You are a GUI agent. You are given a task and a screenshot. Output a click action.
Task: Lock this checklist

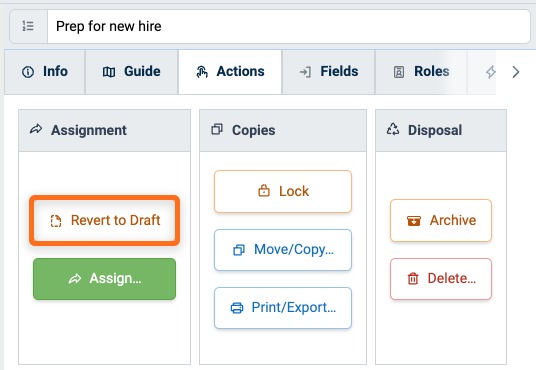pyautogui.click(x=283, y=191)
